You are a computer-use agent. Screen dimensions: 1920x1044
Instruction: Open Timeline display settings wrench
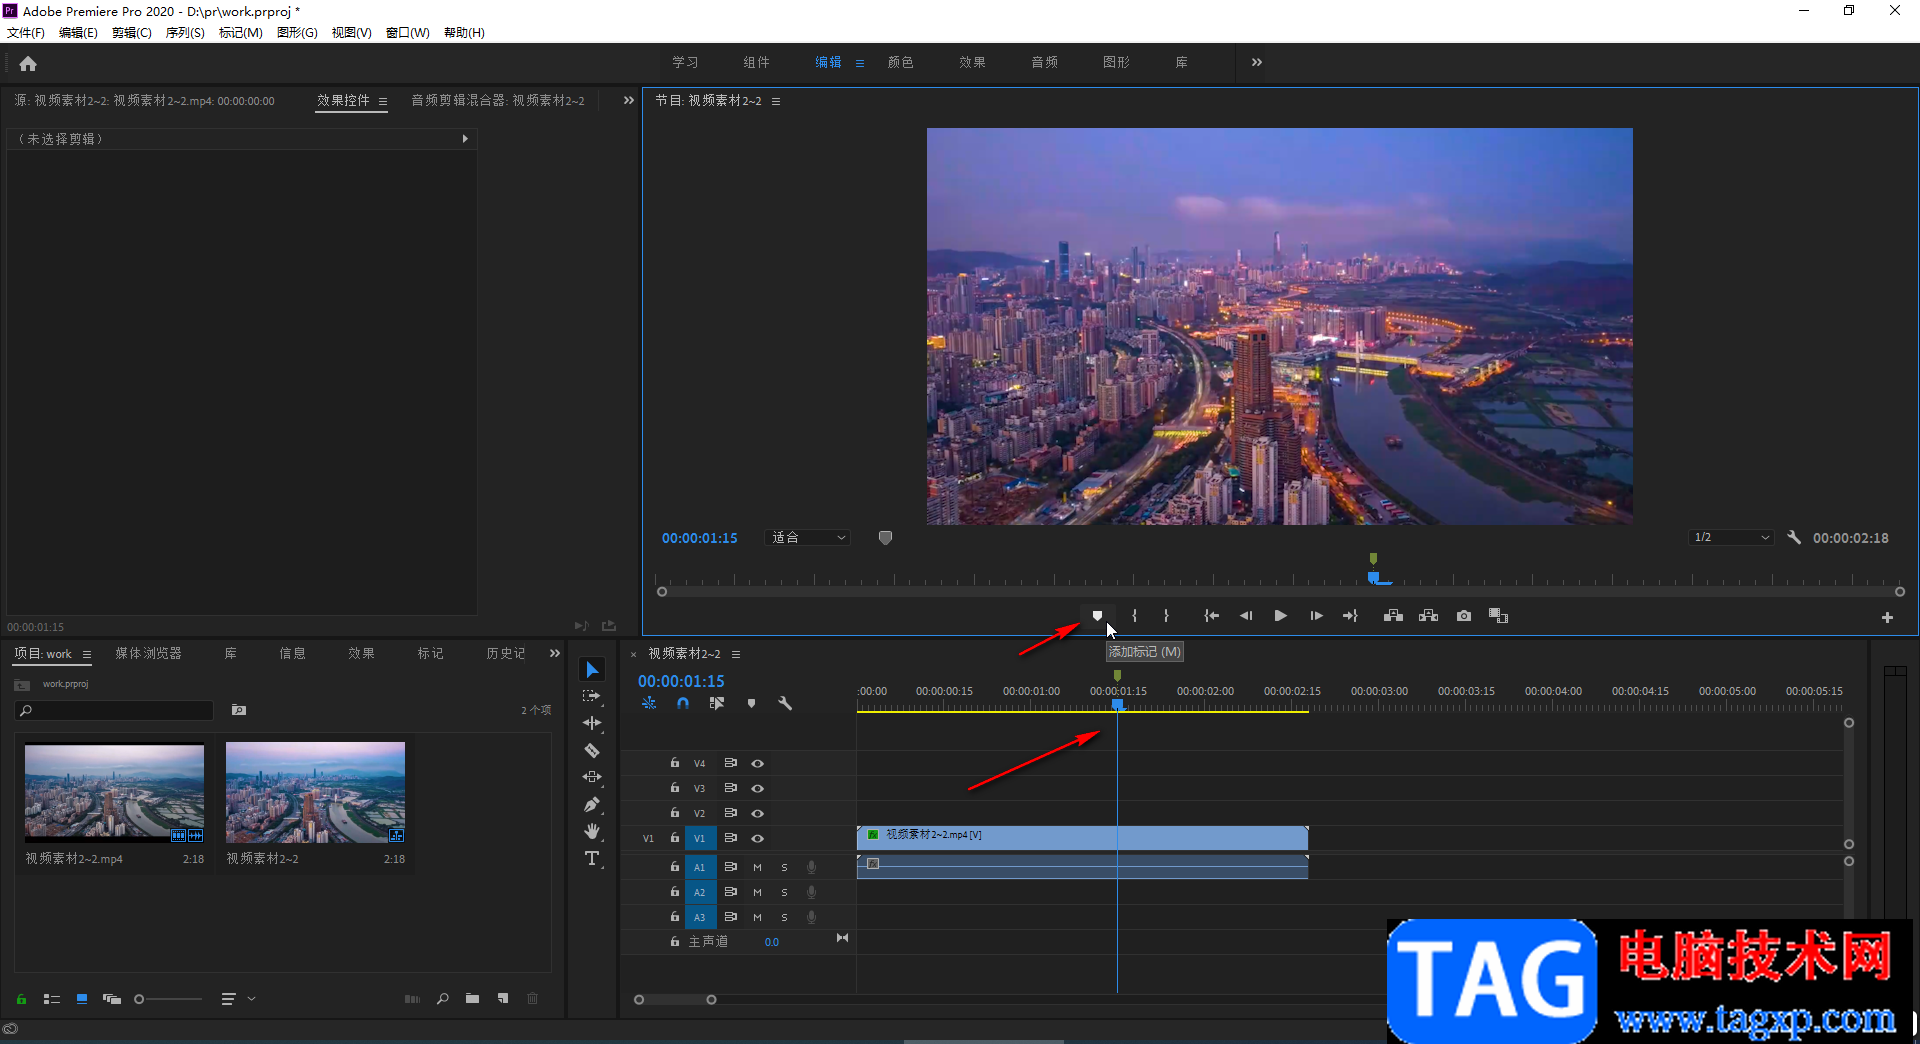point(785,703)
